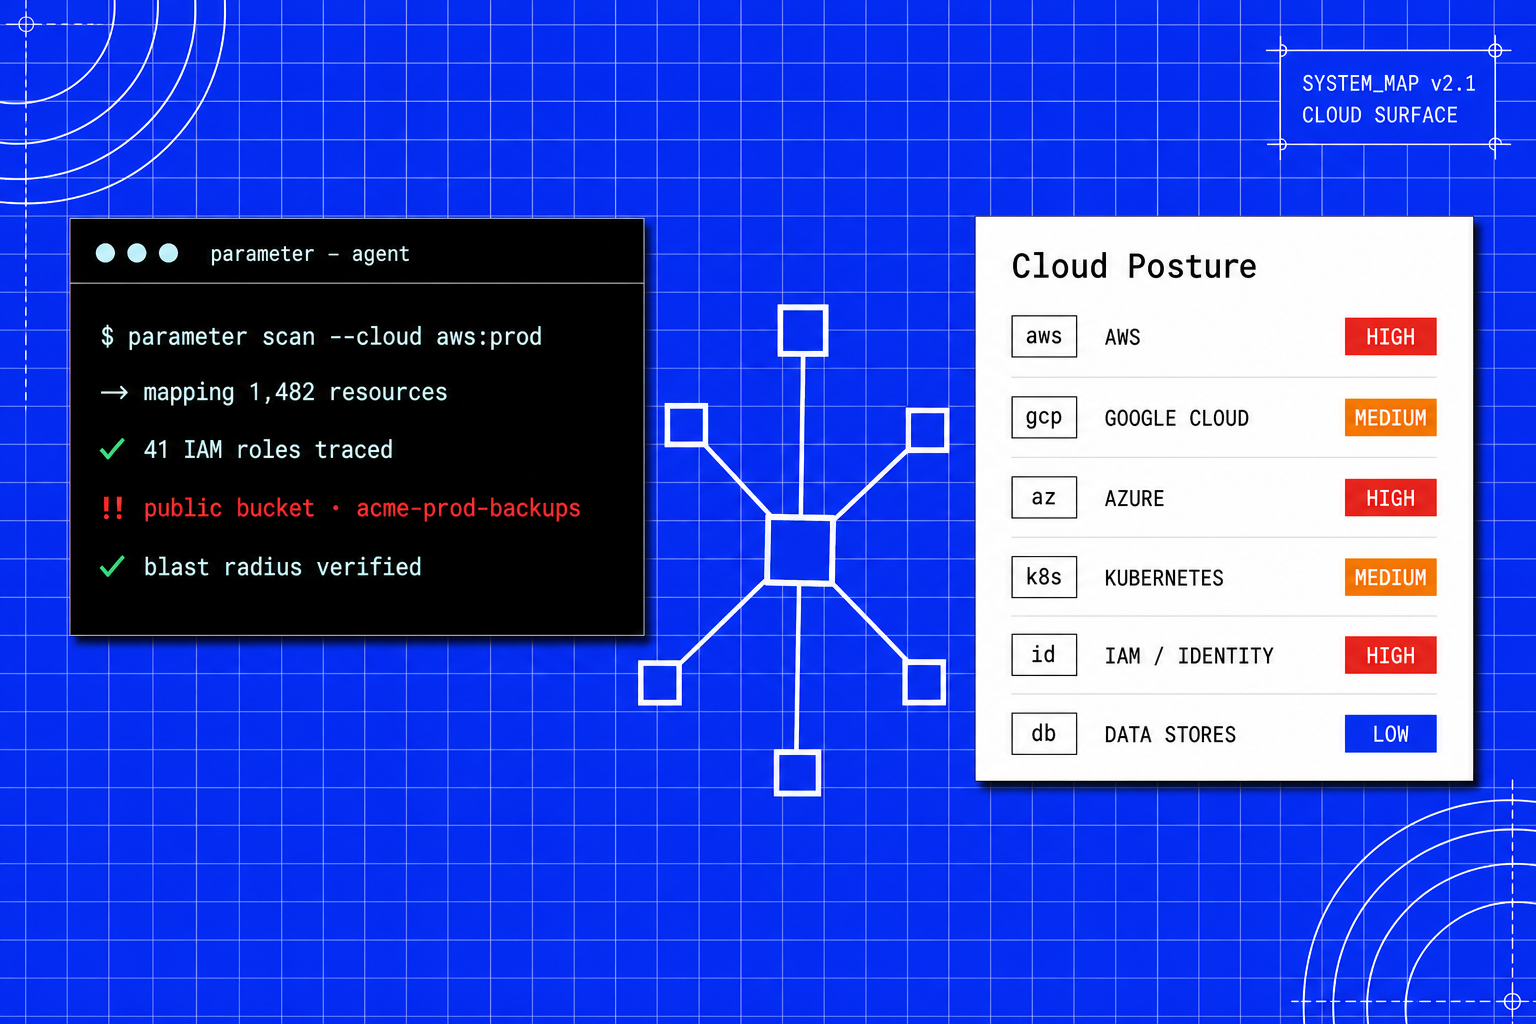Click the HIGH badge for IAM / Identity
This screenshot has height=1024, width=1536.
[x=1390, y=655]
